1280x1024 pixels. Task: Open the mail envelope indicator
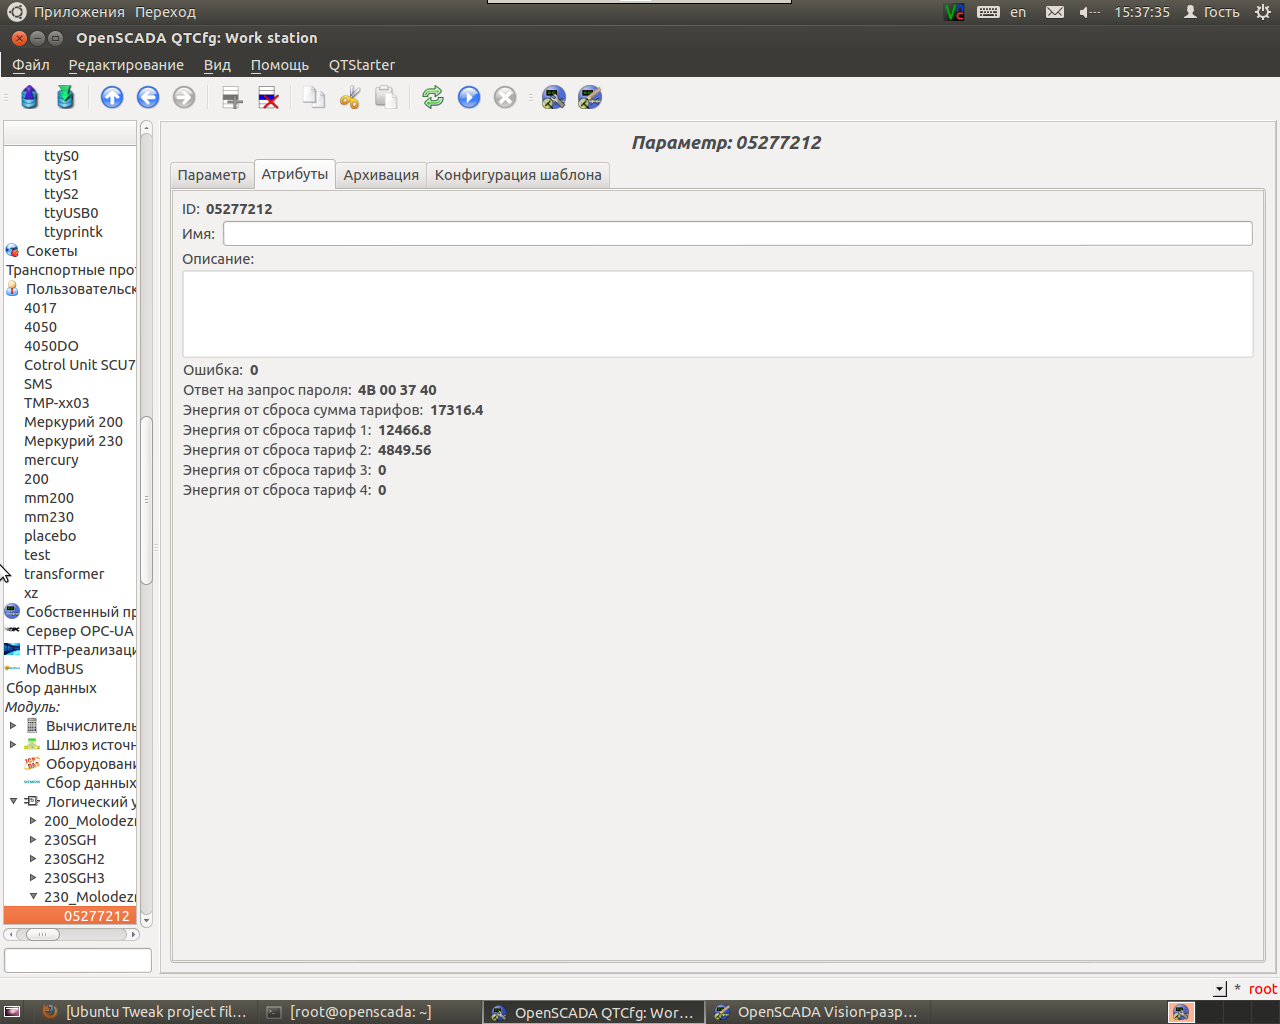pyautogui.click(x=1055, y=12)
